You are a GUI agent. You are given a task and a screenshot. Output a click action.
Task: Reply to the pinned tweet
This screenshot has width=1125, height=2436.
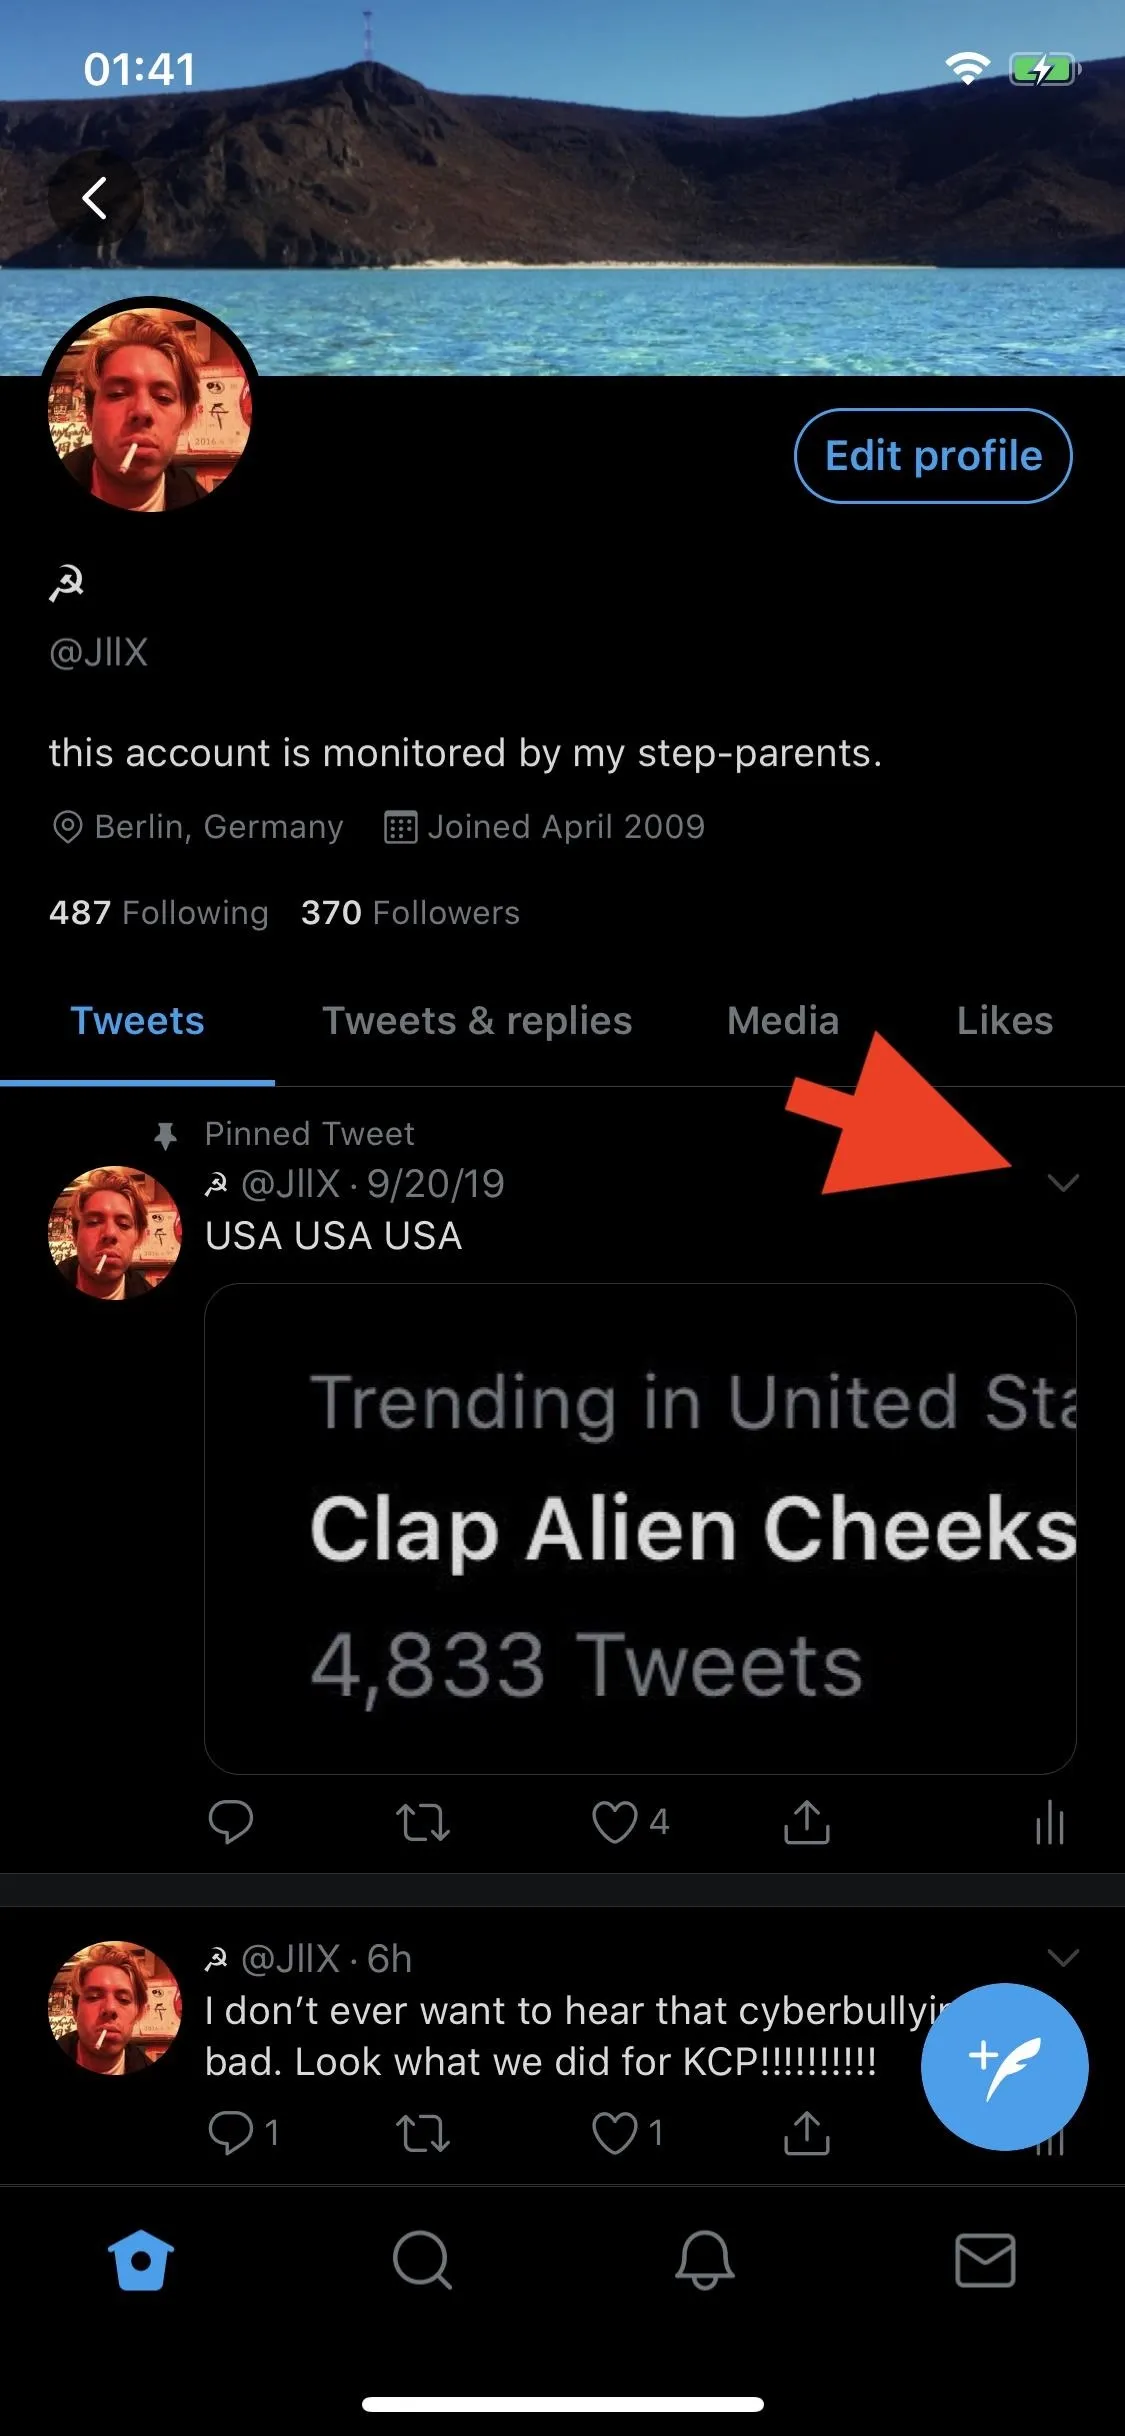click(230, 1822)
